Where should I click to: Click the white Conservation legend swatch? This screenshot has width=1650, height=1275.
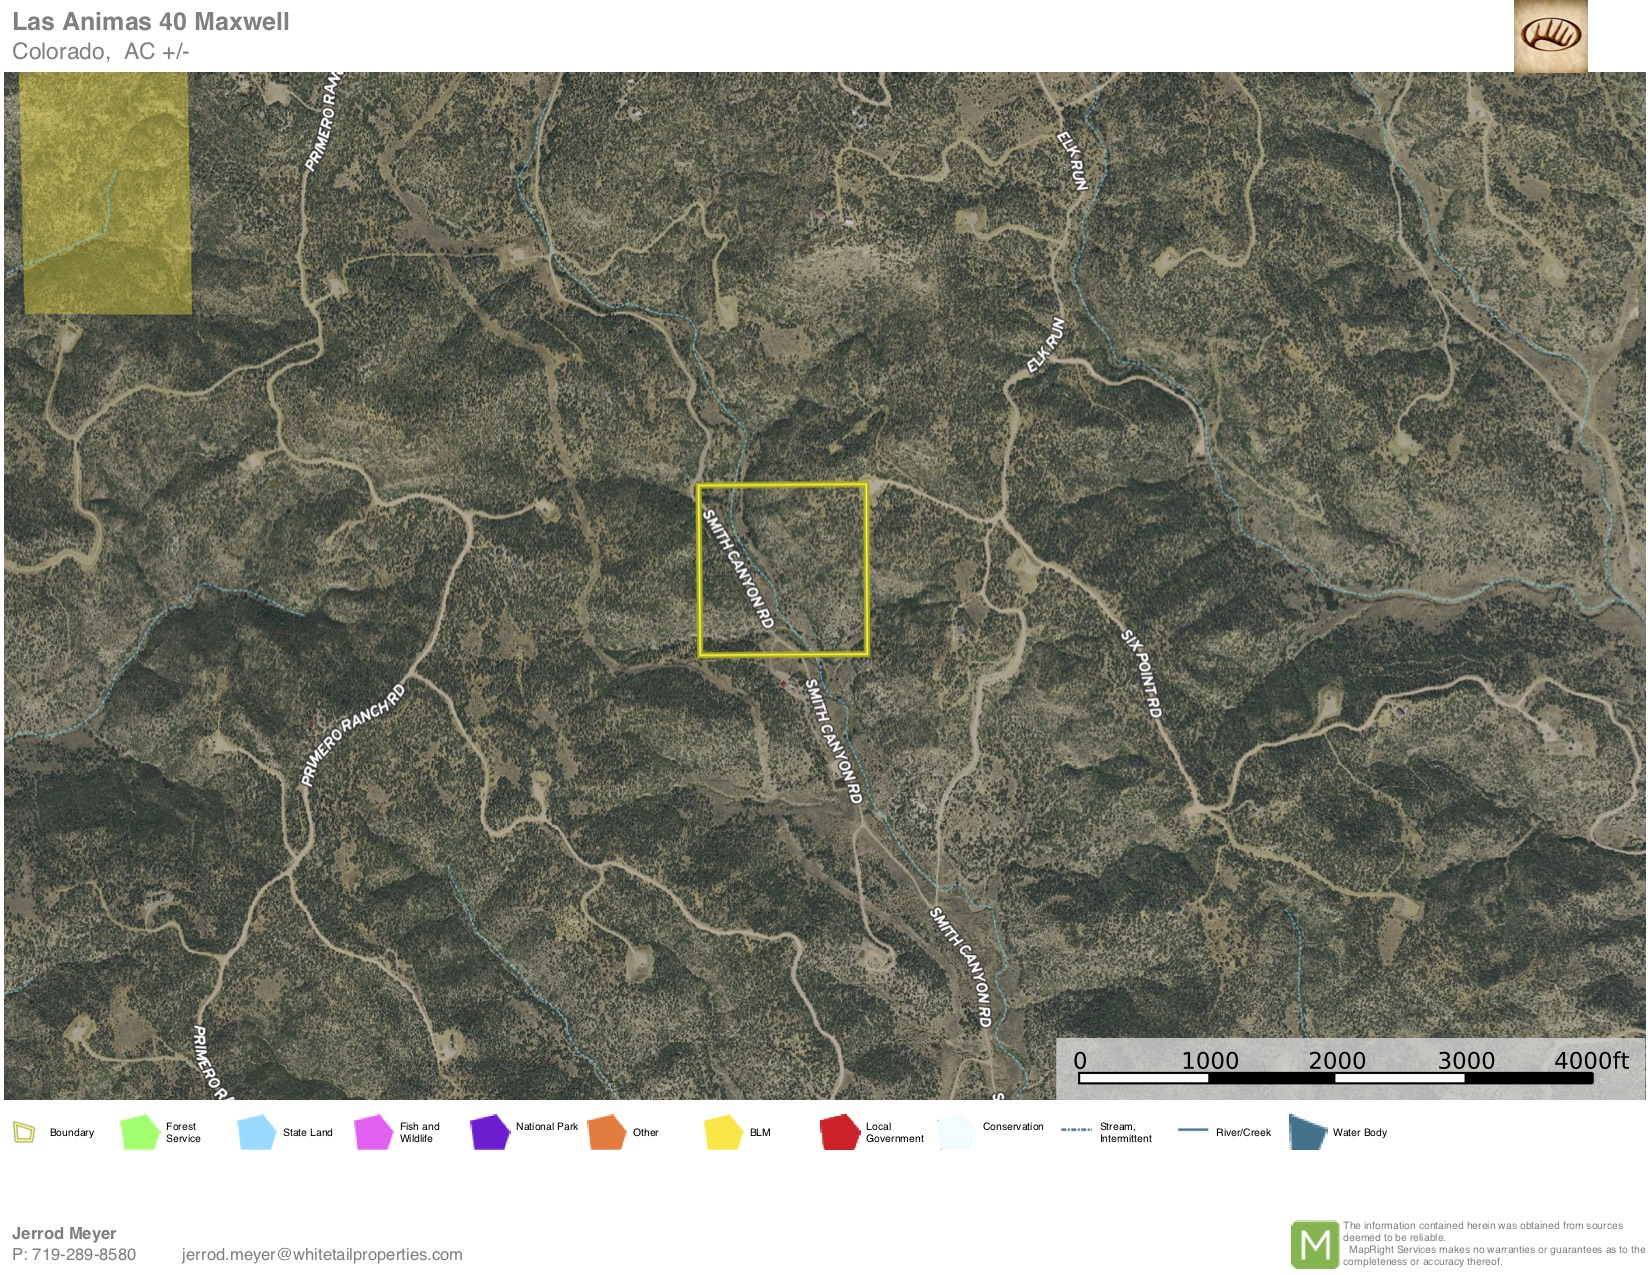pyautogui.click(x=956, y=1132)
